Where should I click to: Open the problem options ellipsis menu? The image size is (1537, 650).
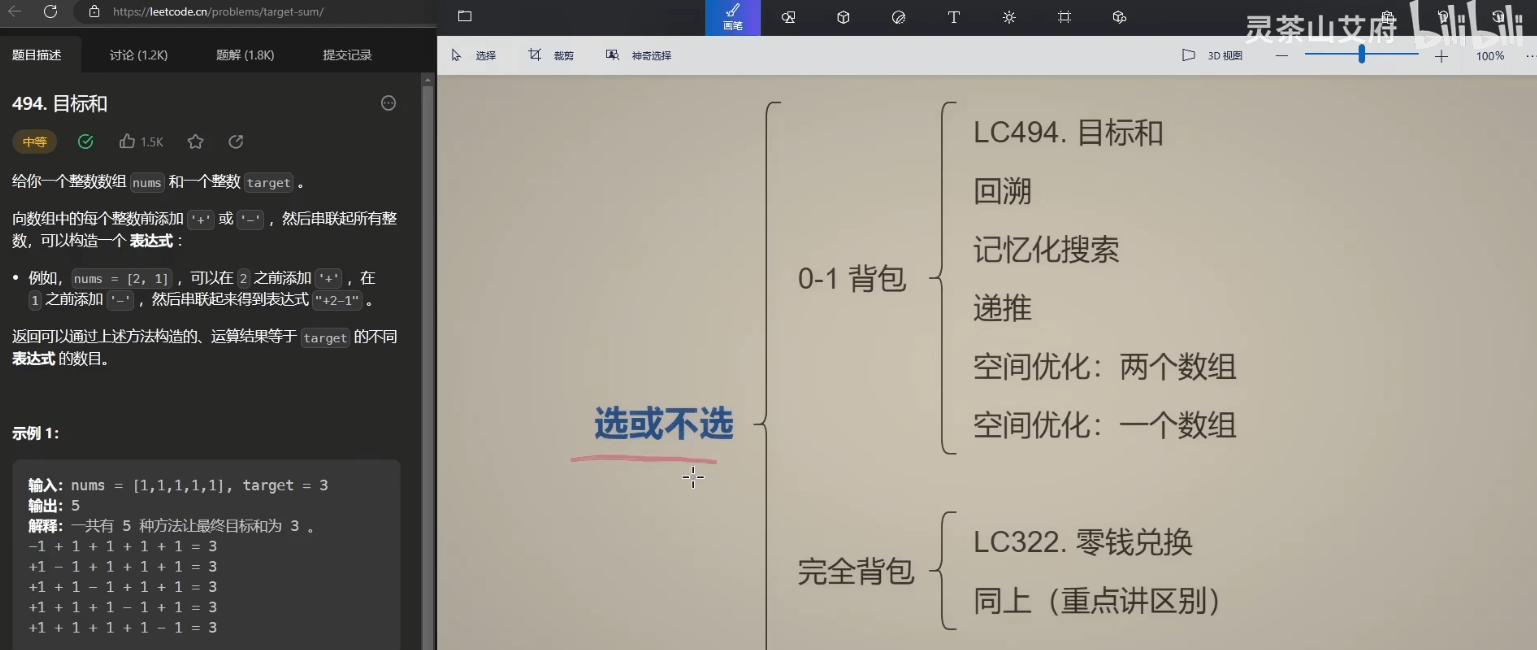388,103
